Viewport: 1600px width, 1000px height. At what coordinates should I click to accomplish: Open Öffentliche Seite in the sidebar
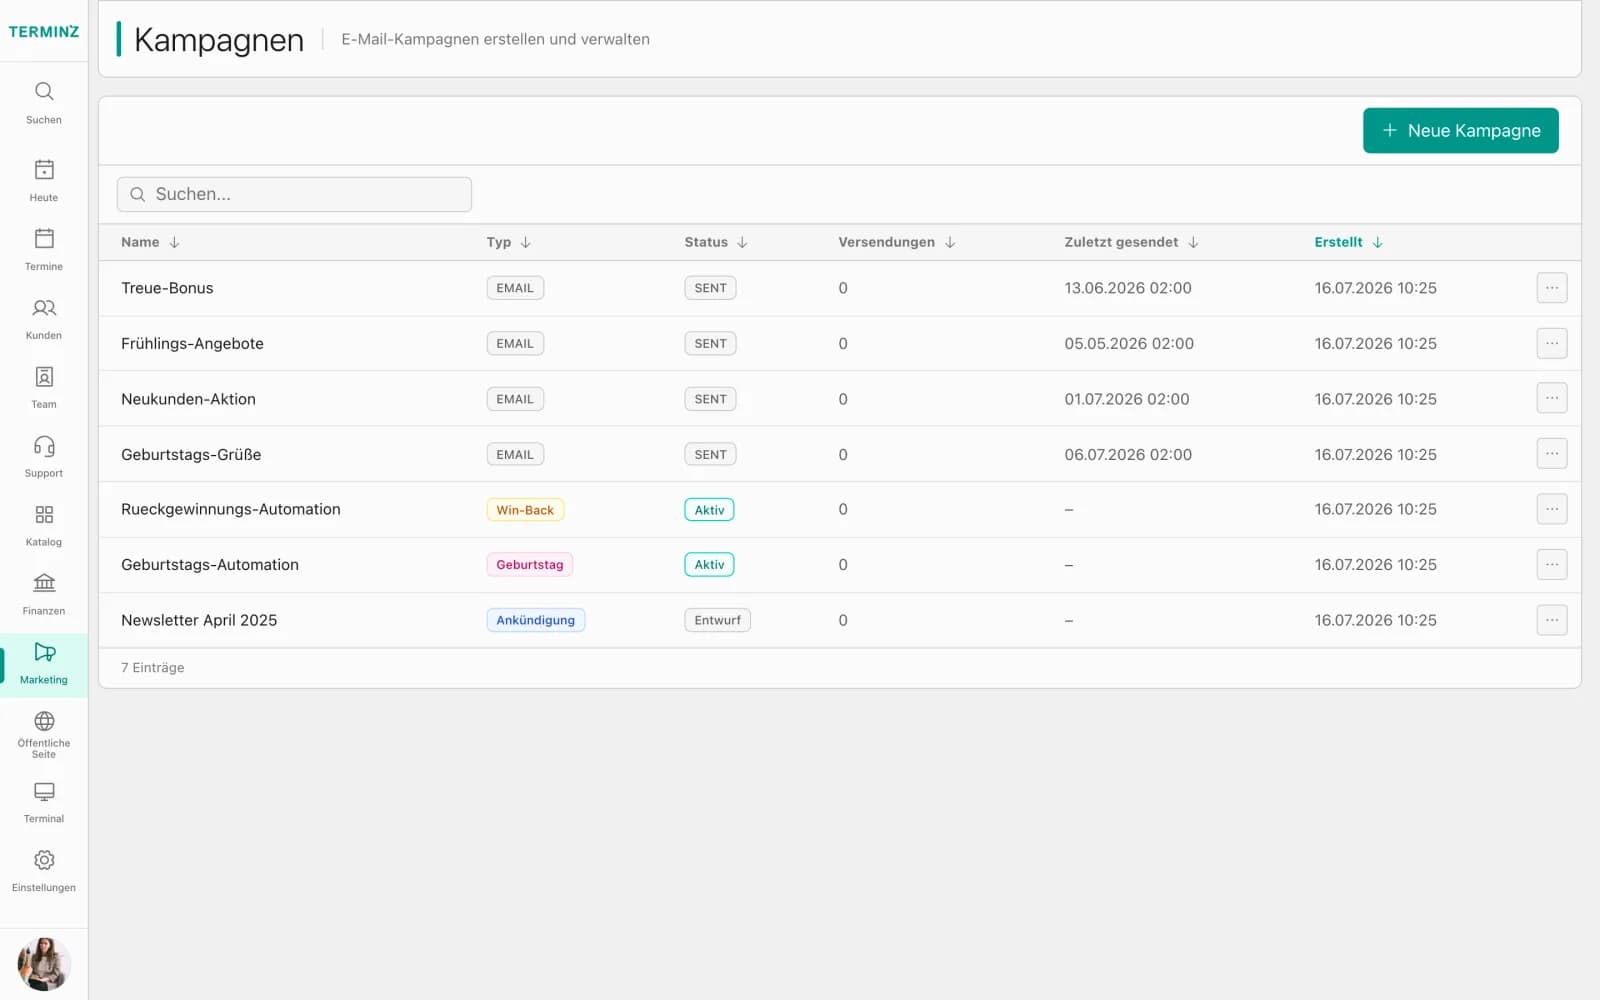click(x=44, y=734)
